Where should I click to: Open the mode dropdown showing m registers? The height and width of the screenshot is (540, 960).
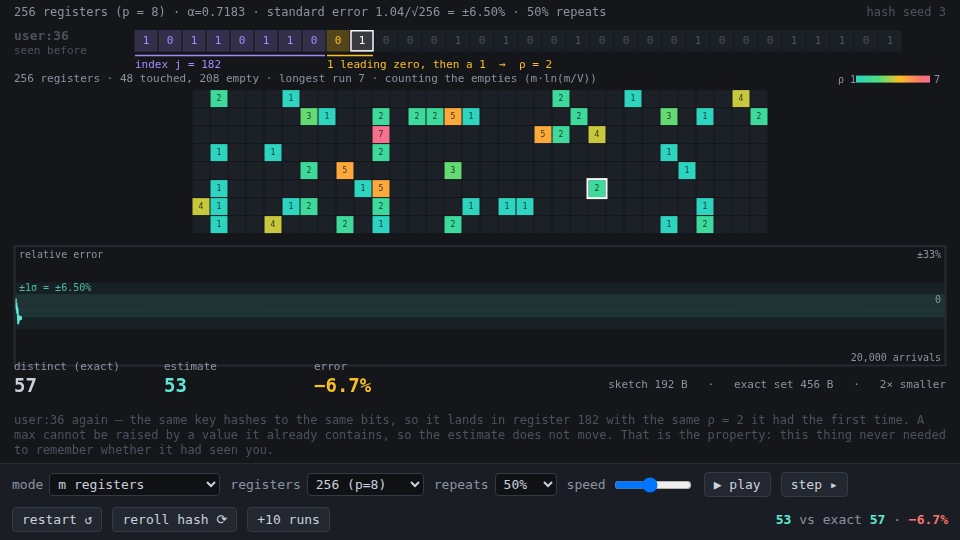point(134,484)
